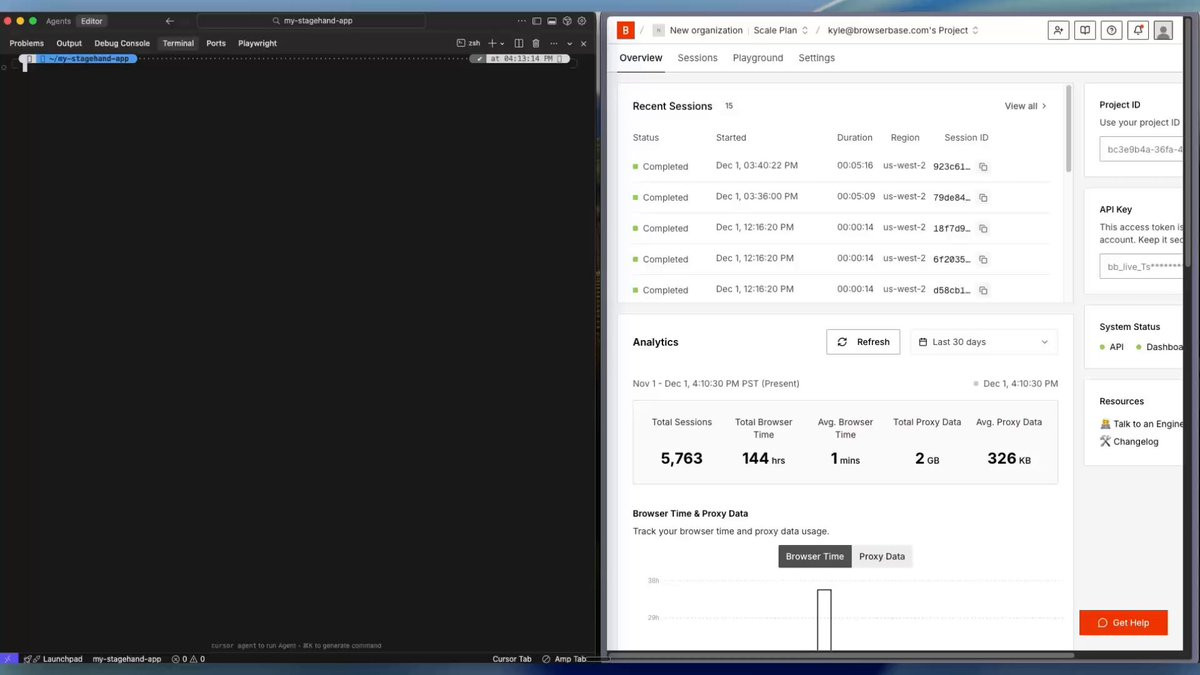Viewport: 1200px width, 675px height.
Task: Switch to the Problems panel tab
Action: [27, 43]
